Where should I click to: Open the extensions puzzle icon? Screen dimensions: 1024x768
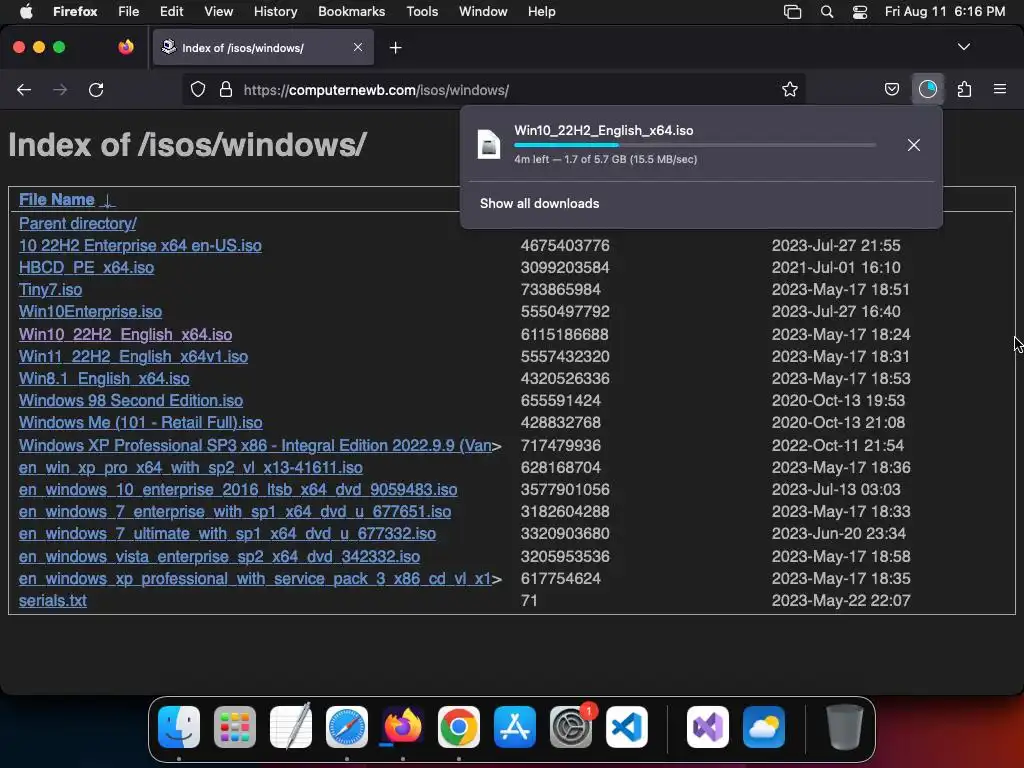964,89
